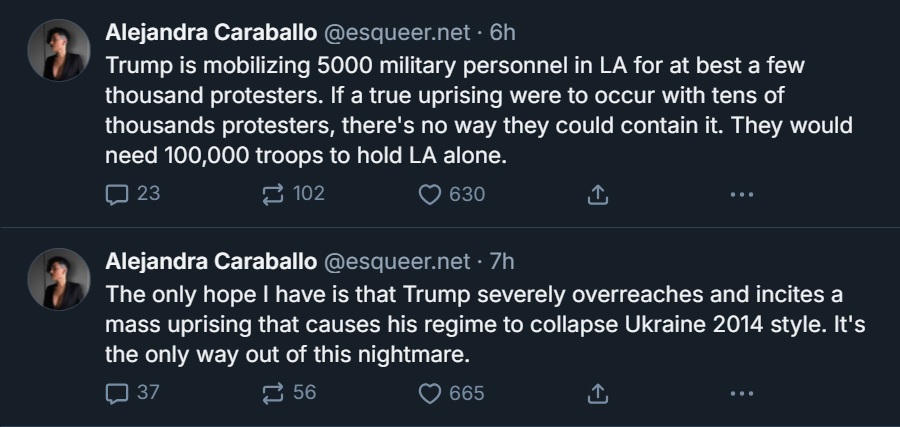Open the avatar on the 7h post
Screen dimensions: 900x427
(x=59, y=279)
